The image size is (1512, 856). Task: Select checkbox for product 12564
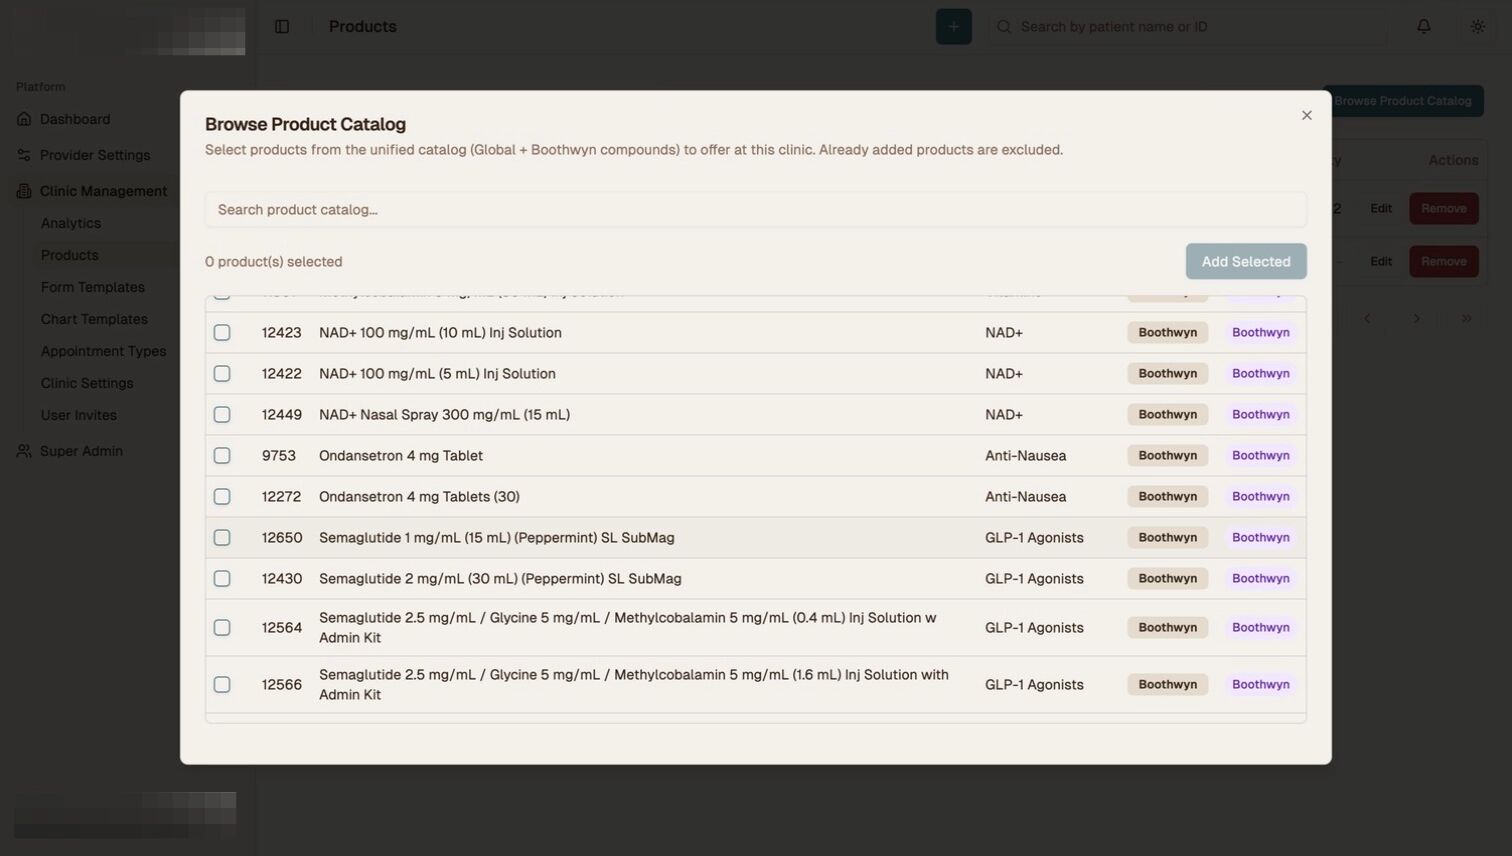pyautogui.click(x=222, y=628)
